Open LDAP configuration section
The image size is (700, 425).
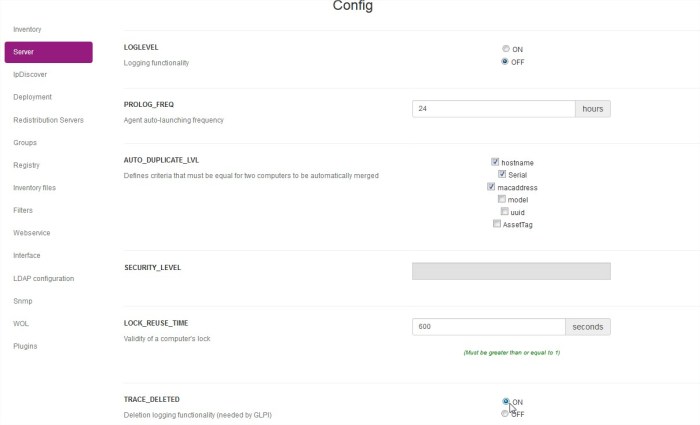(42, 278)
